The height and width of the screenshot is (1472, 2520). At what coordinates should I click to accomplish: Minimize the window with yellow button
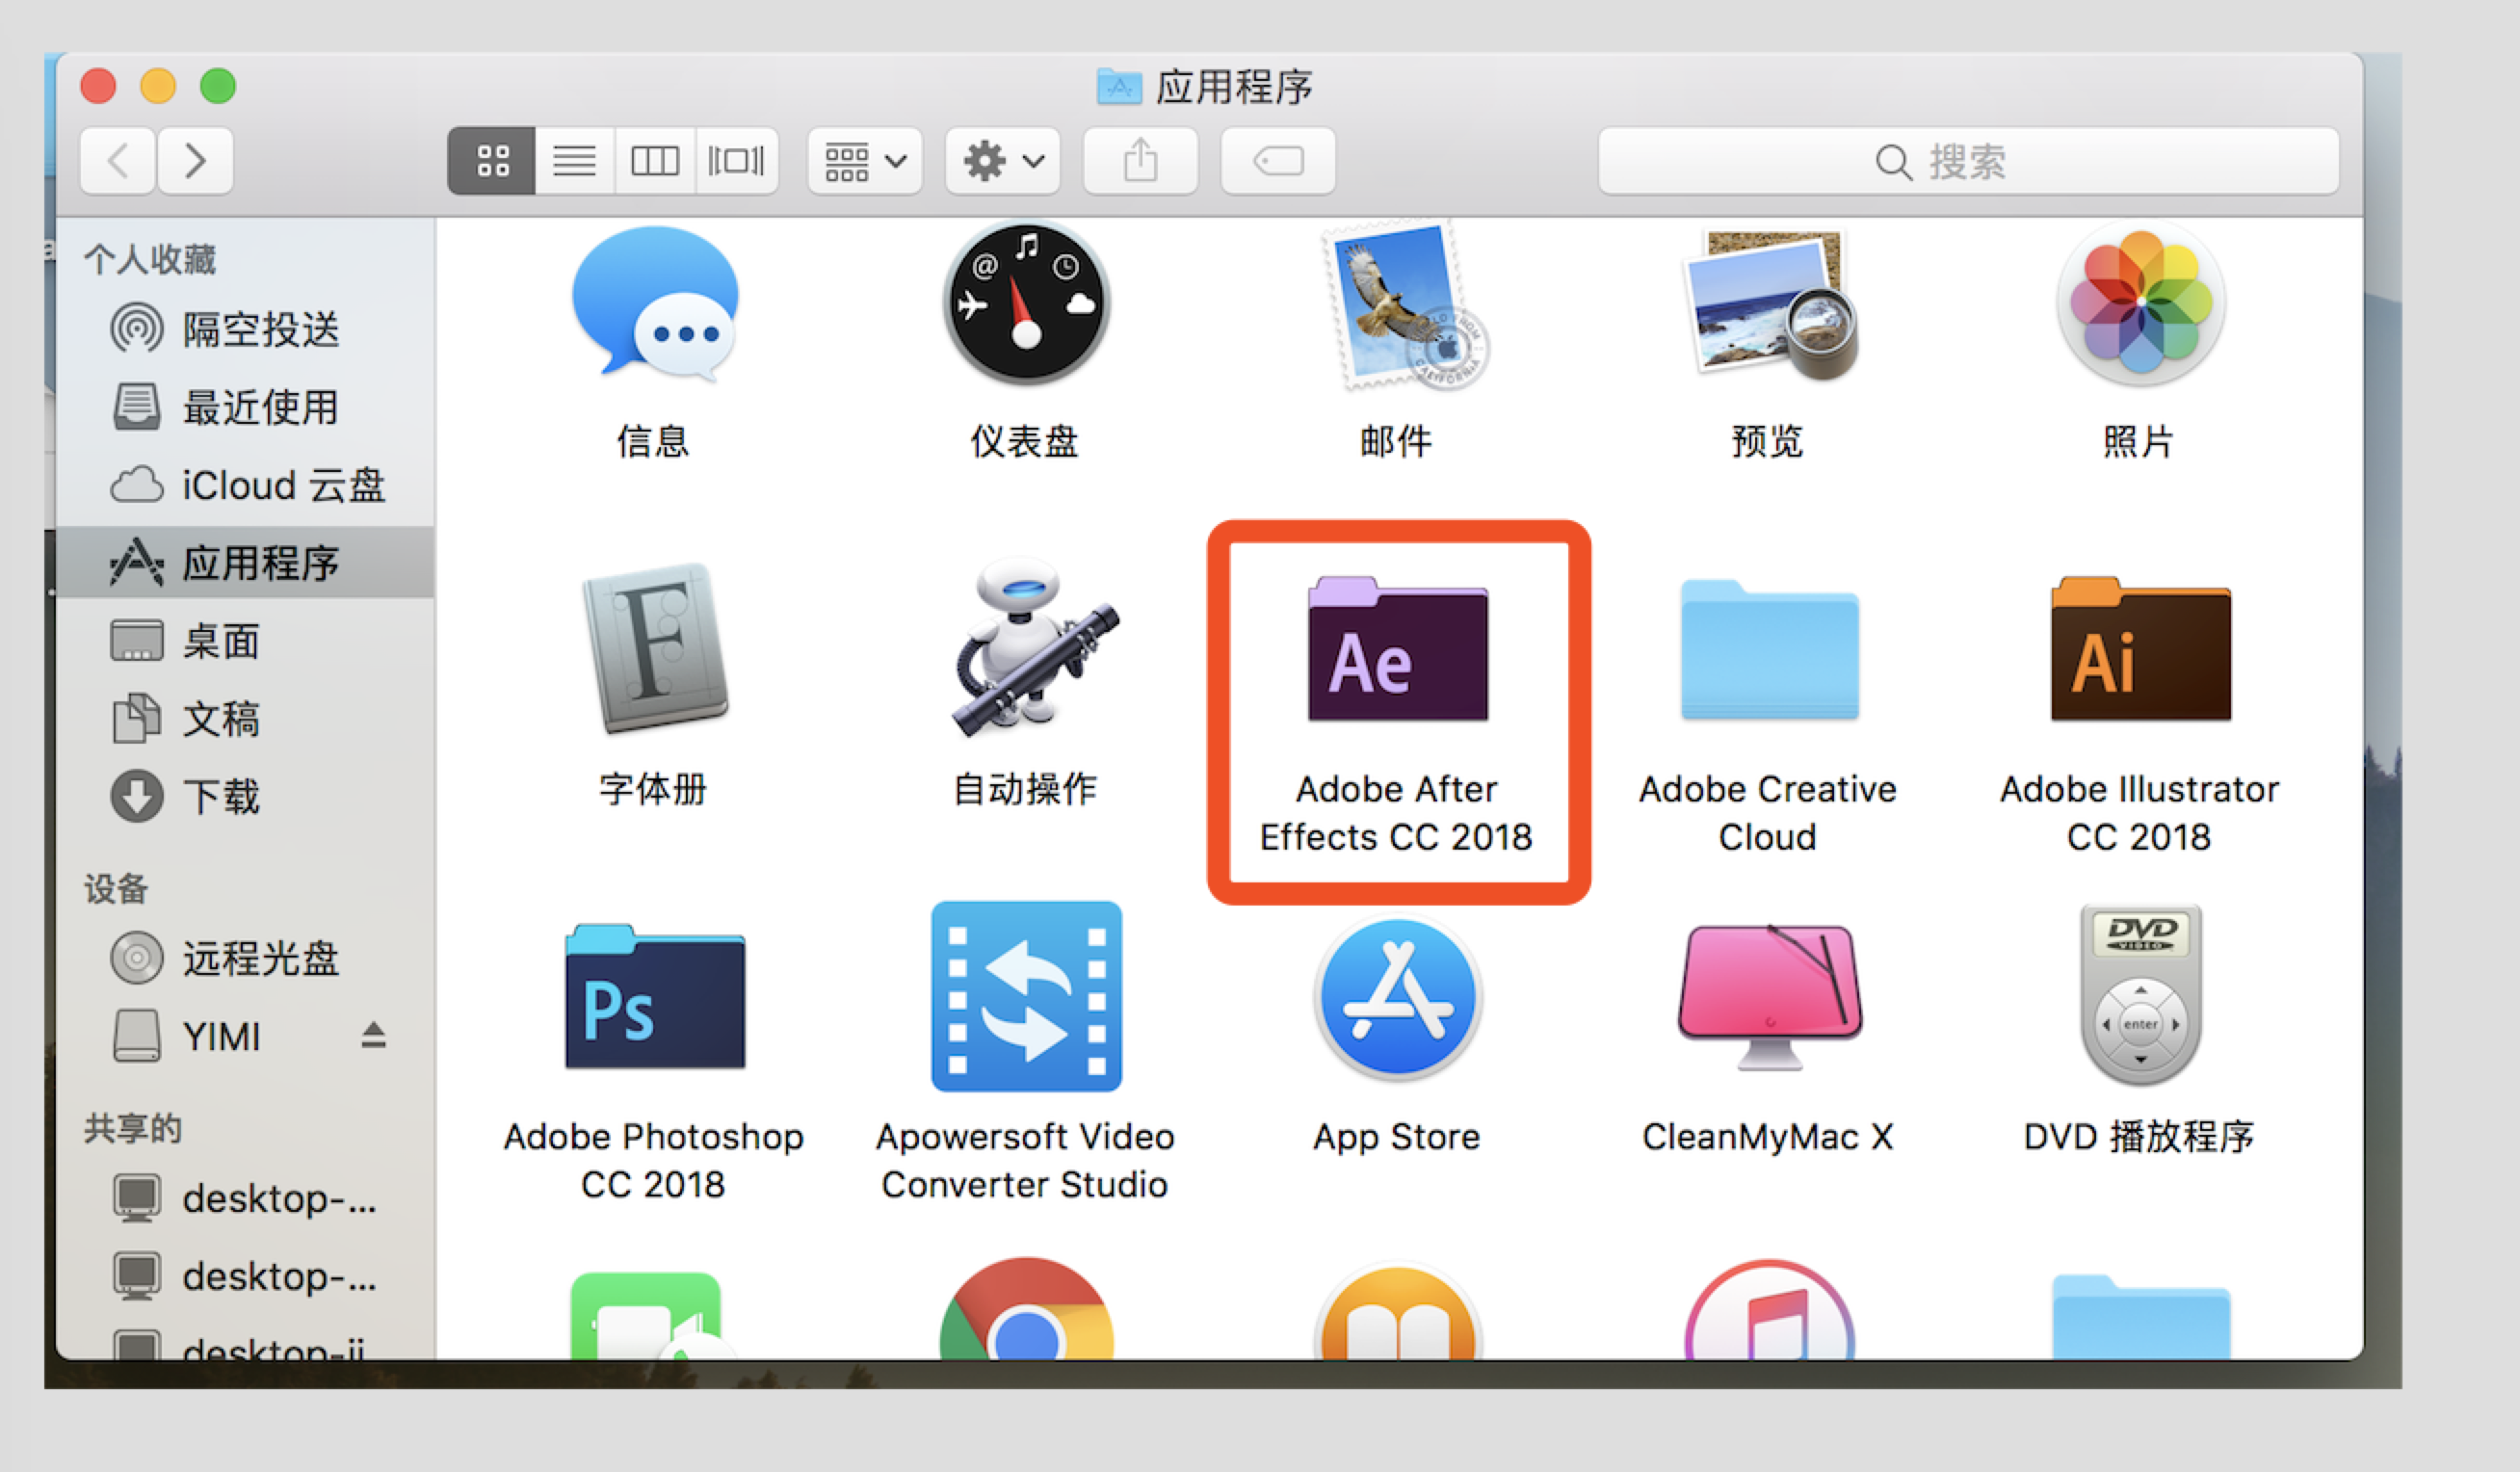(x=158, y=86)
